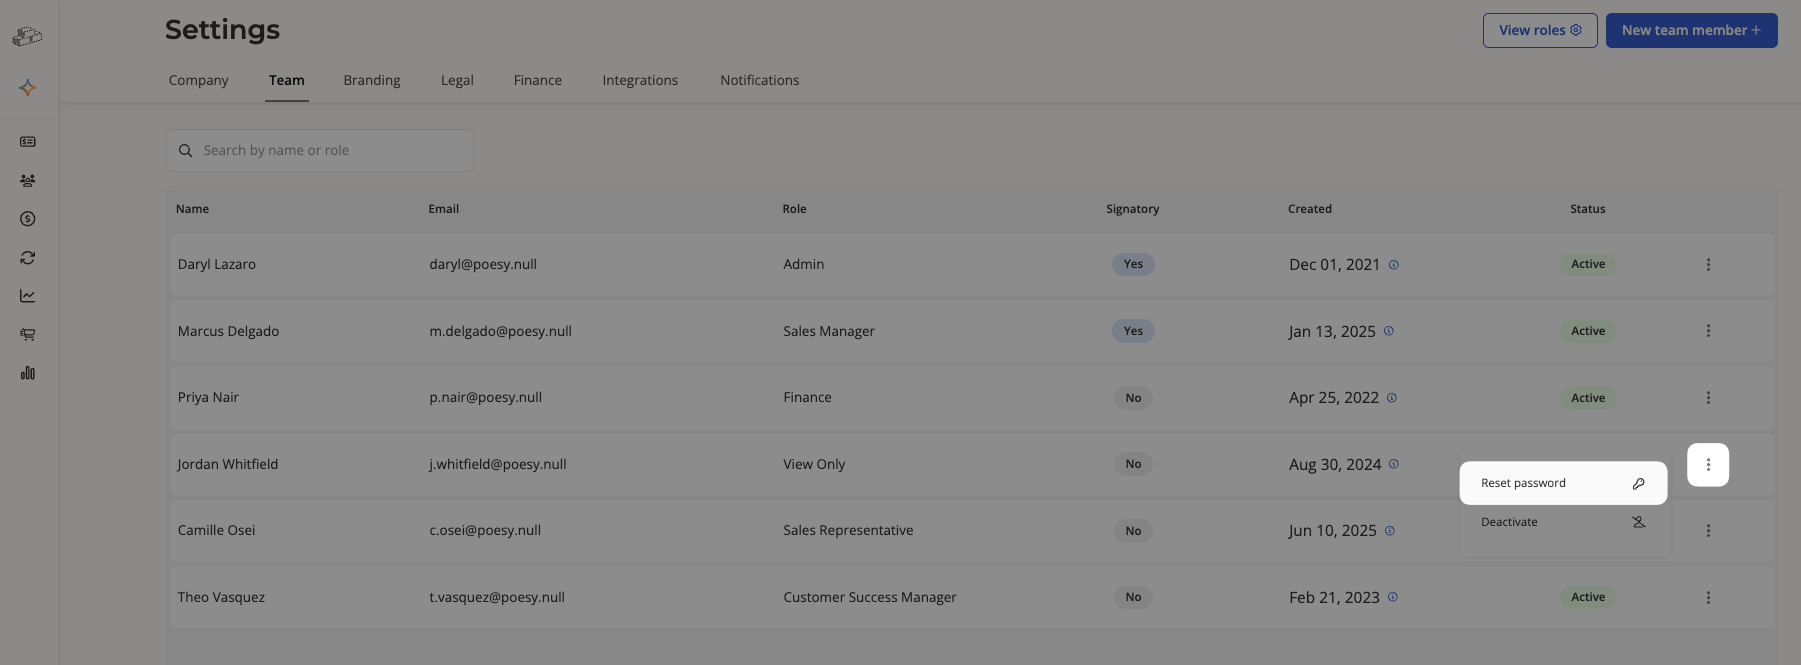This screenshot has width=1801, height=665.
Task: Click the New team member button
Action: click(x=1692, y=30)
